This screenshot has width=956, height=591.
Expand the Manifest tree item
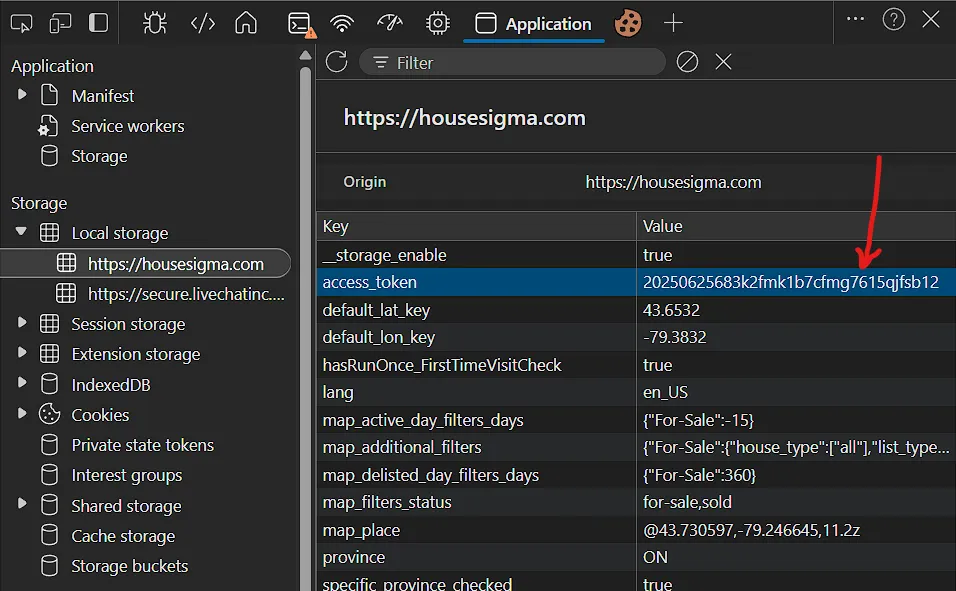tap(22, 95)
